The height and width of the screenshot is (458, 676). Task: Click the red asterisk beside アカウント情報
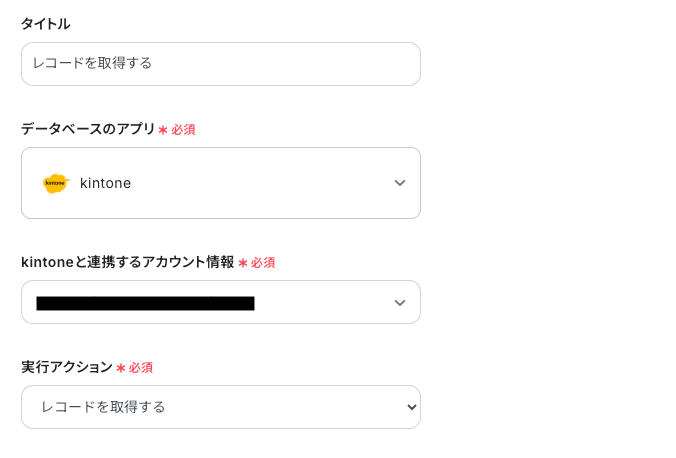pos(243,263)
